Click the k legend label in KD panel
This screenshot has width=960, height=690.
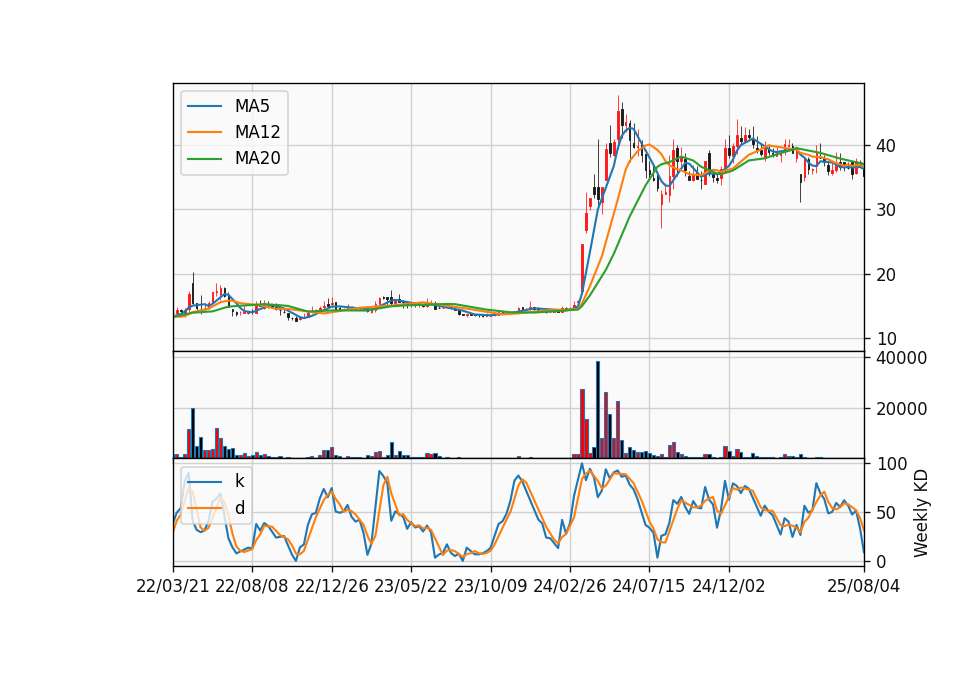point(239,481)
